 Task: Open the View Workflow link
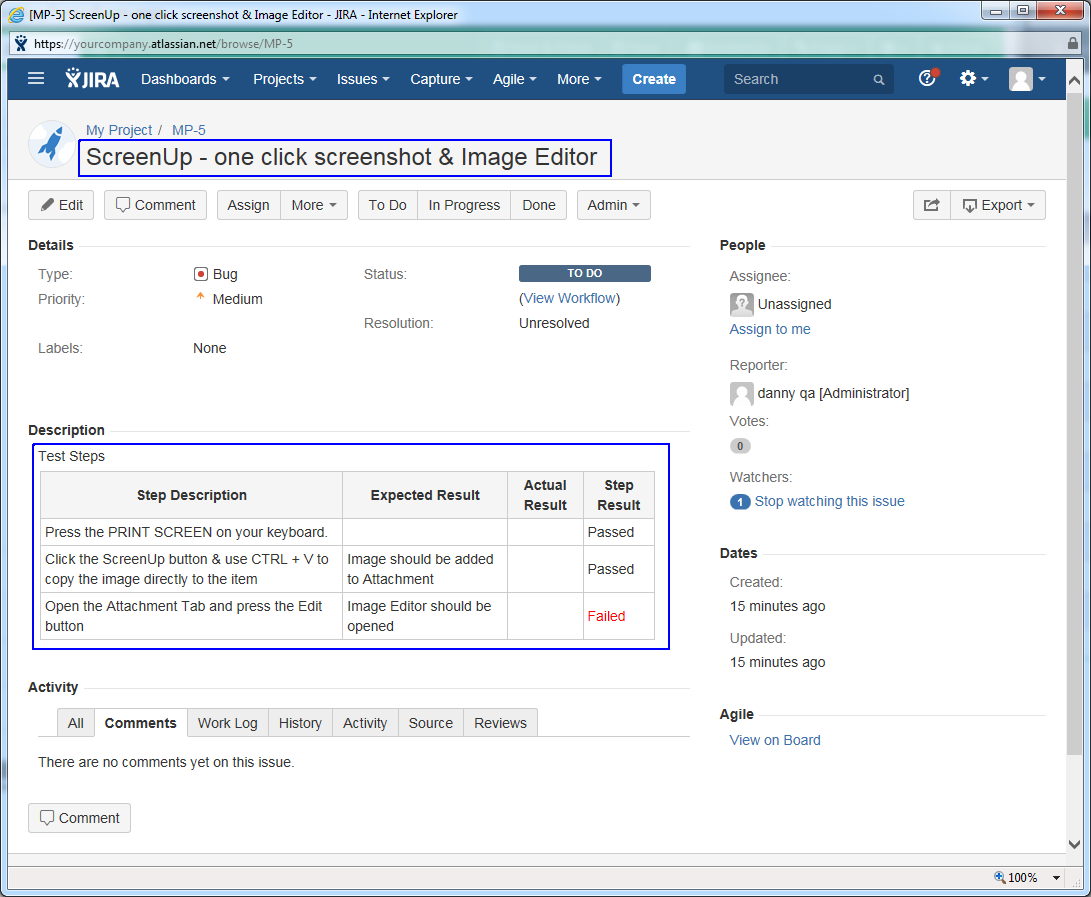pos(570,298)
